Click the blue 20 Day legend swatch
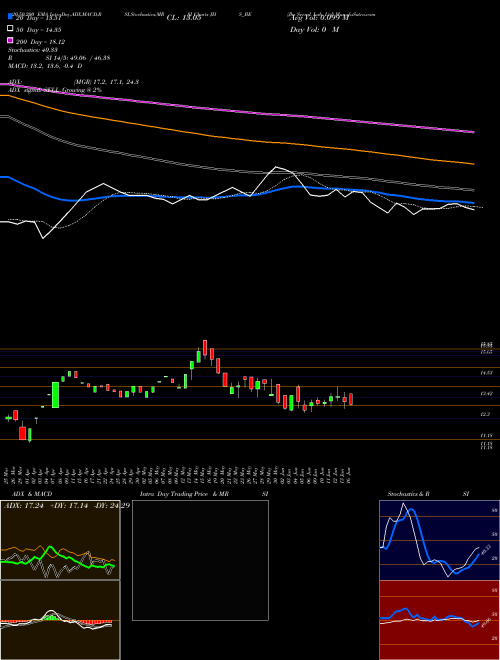The width and height of the screenshot is (500, 660). [x=11, y=17]
